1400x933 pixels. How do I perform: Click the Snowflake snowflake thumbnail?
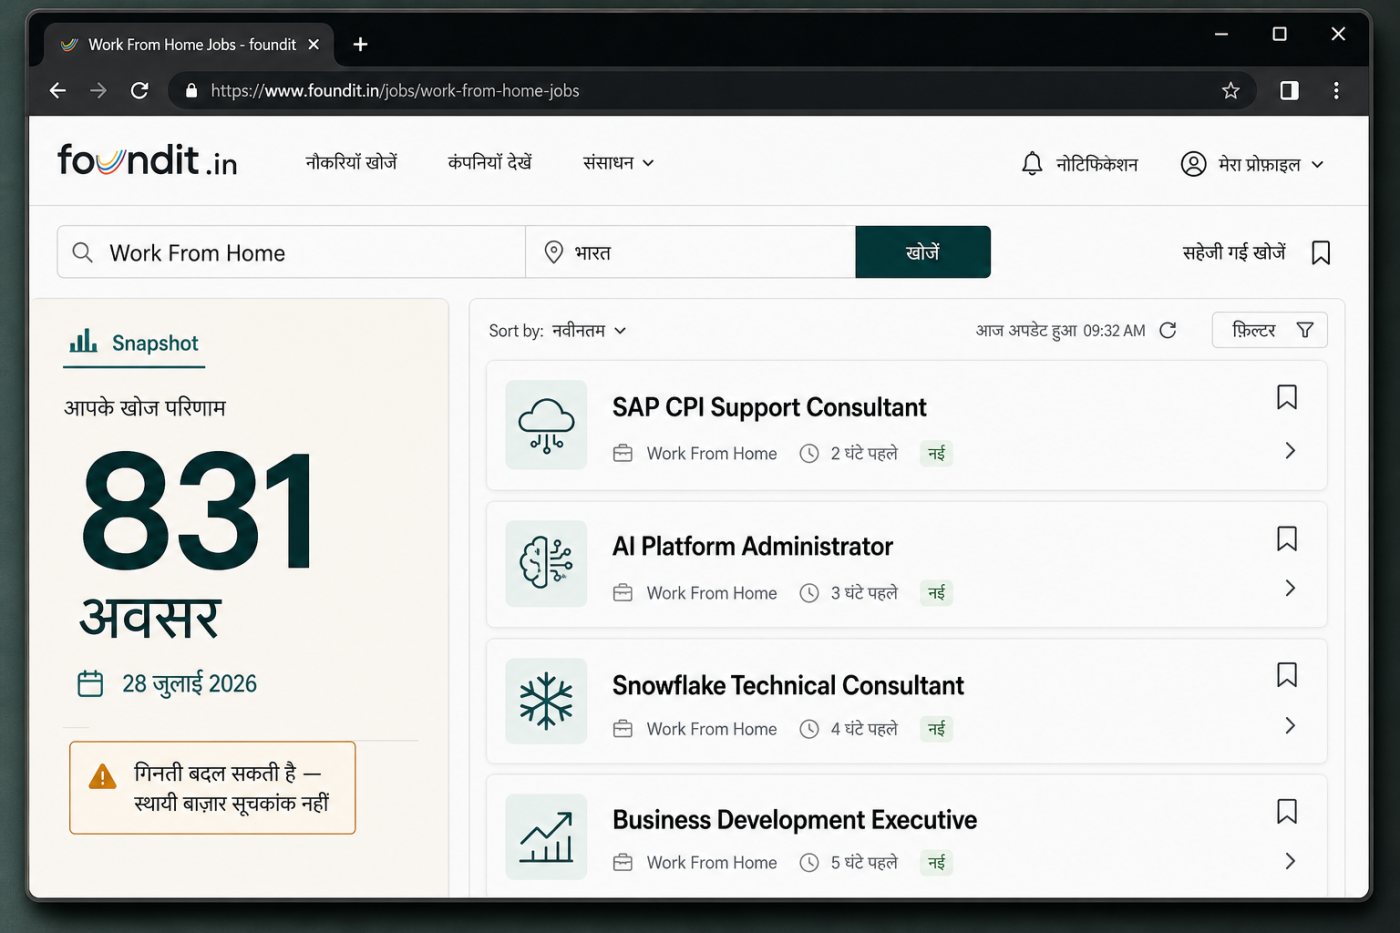(x=546, y=701)
